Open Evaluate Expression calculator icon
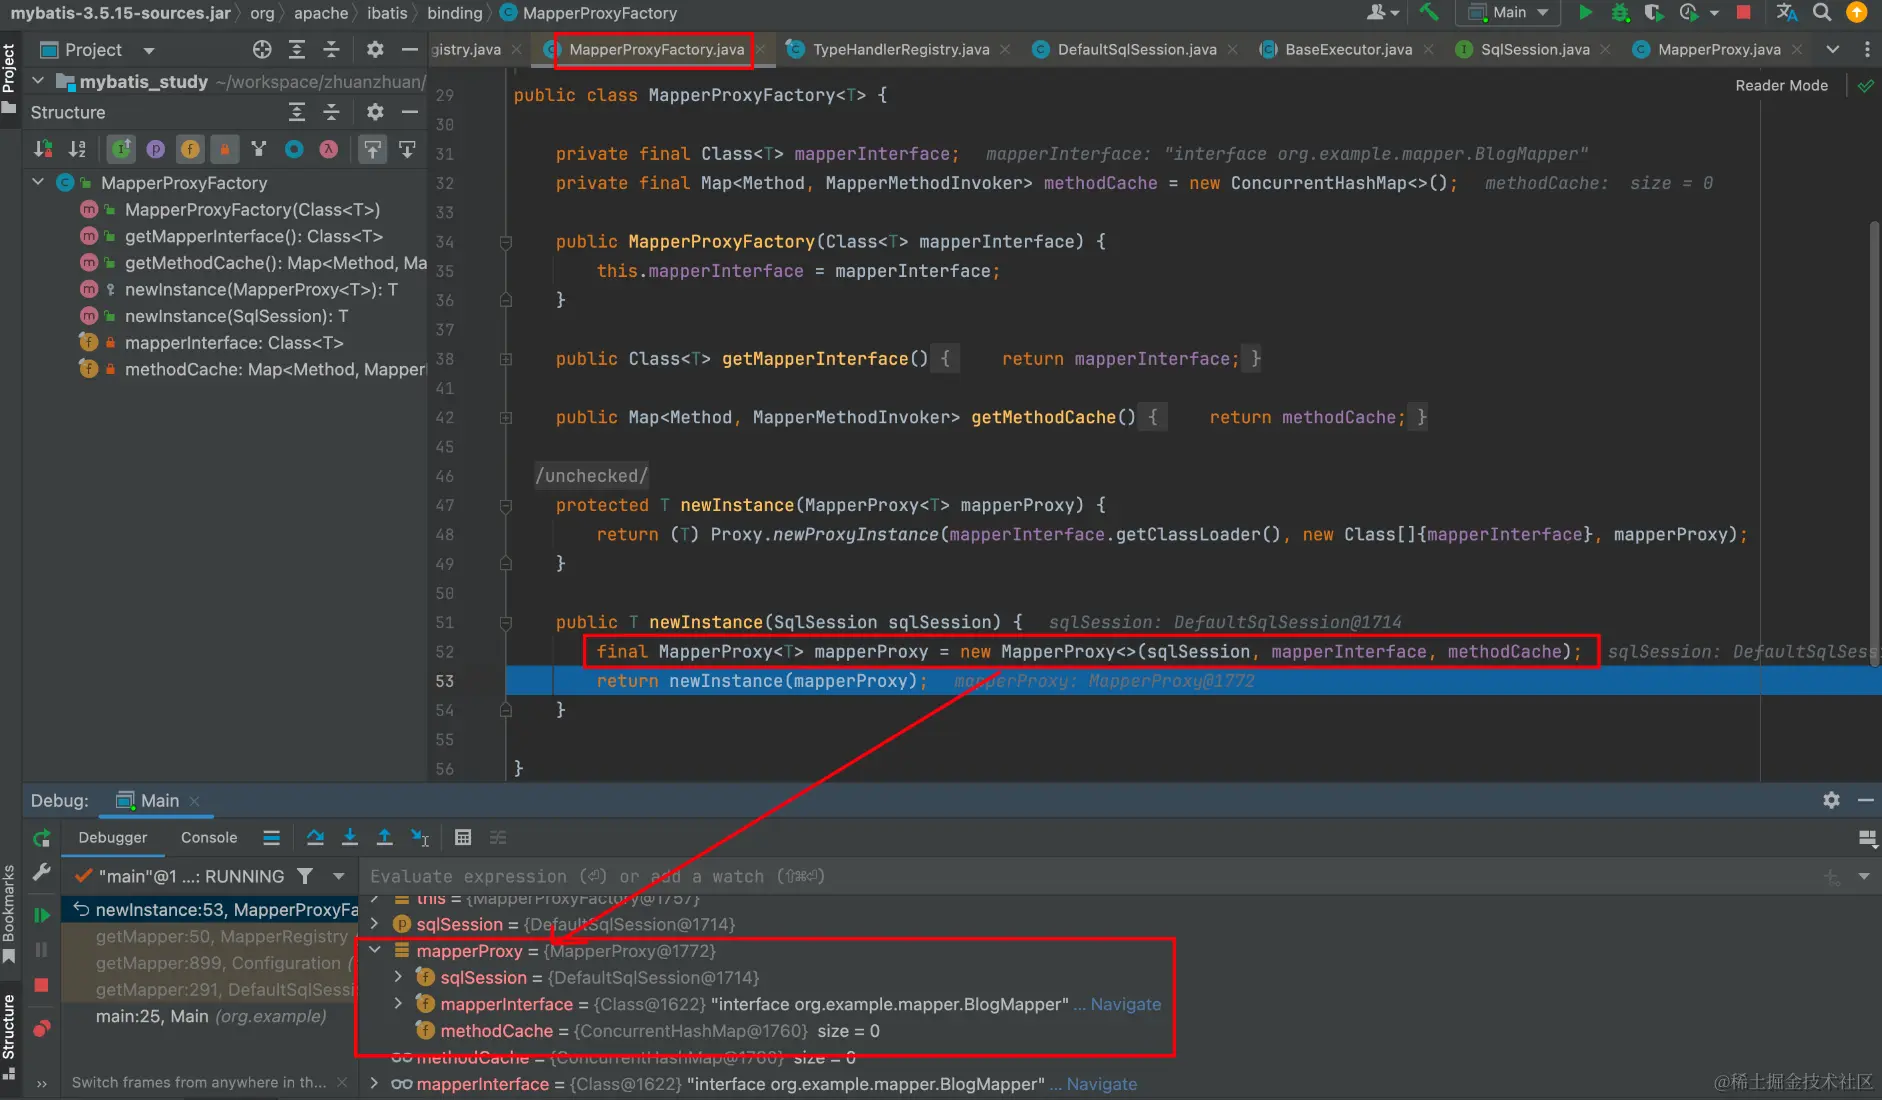Screen dimensions: 1882x1100 point(463,838)
